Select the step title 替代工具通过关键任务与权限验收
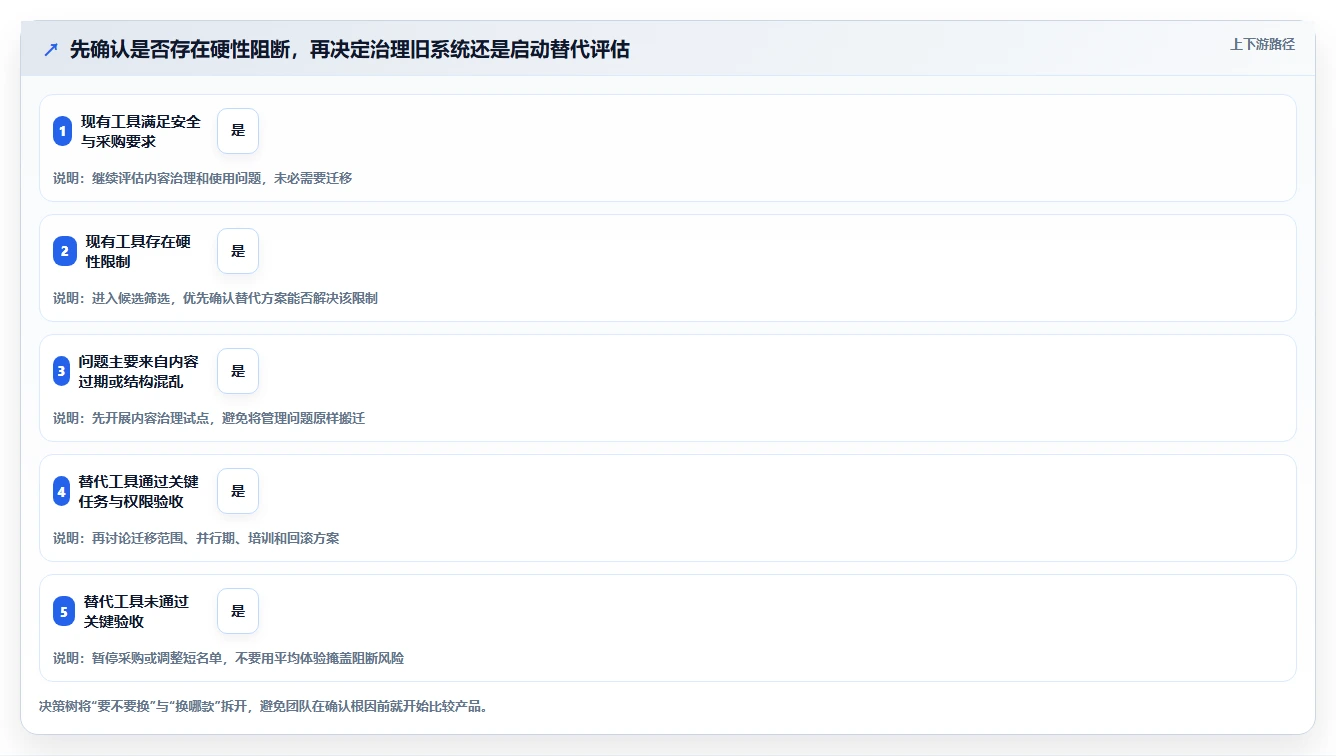The height and width of the screenshot is (756, 1336). (139, 491)
